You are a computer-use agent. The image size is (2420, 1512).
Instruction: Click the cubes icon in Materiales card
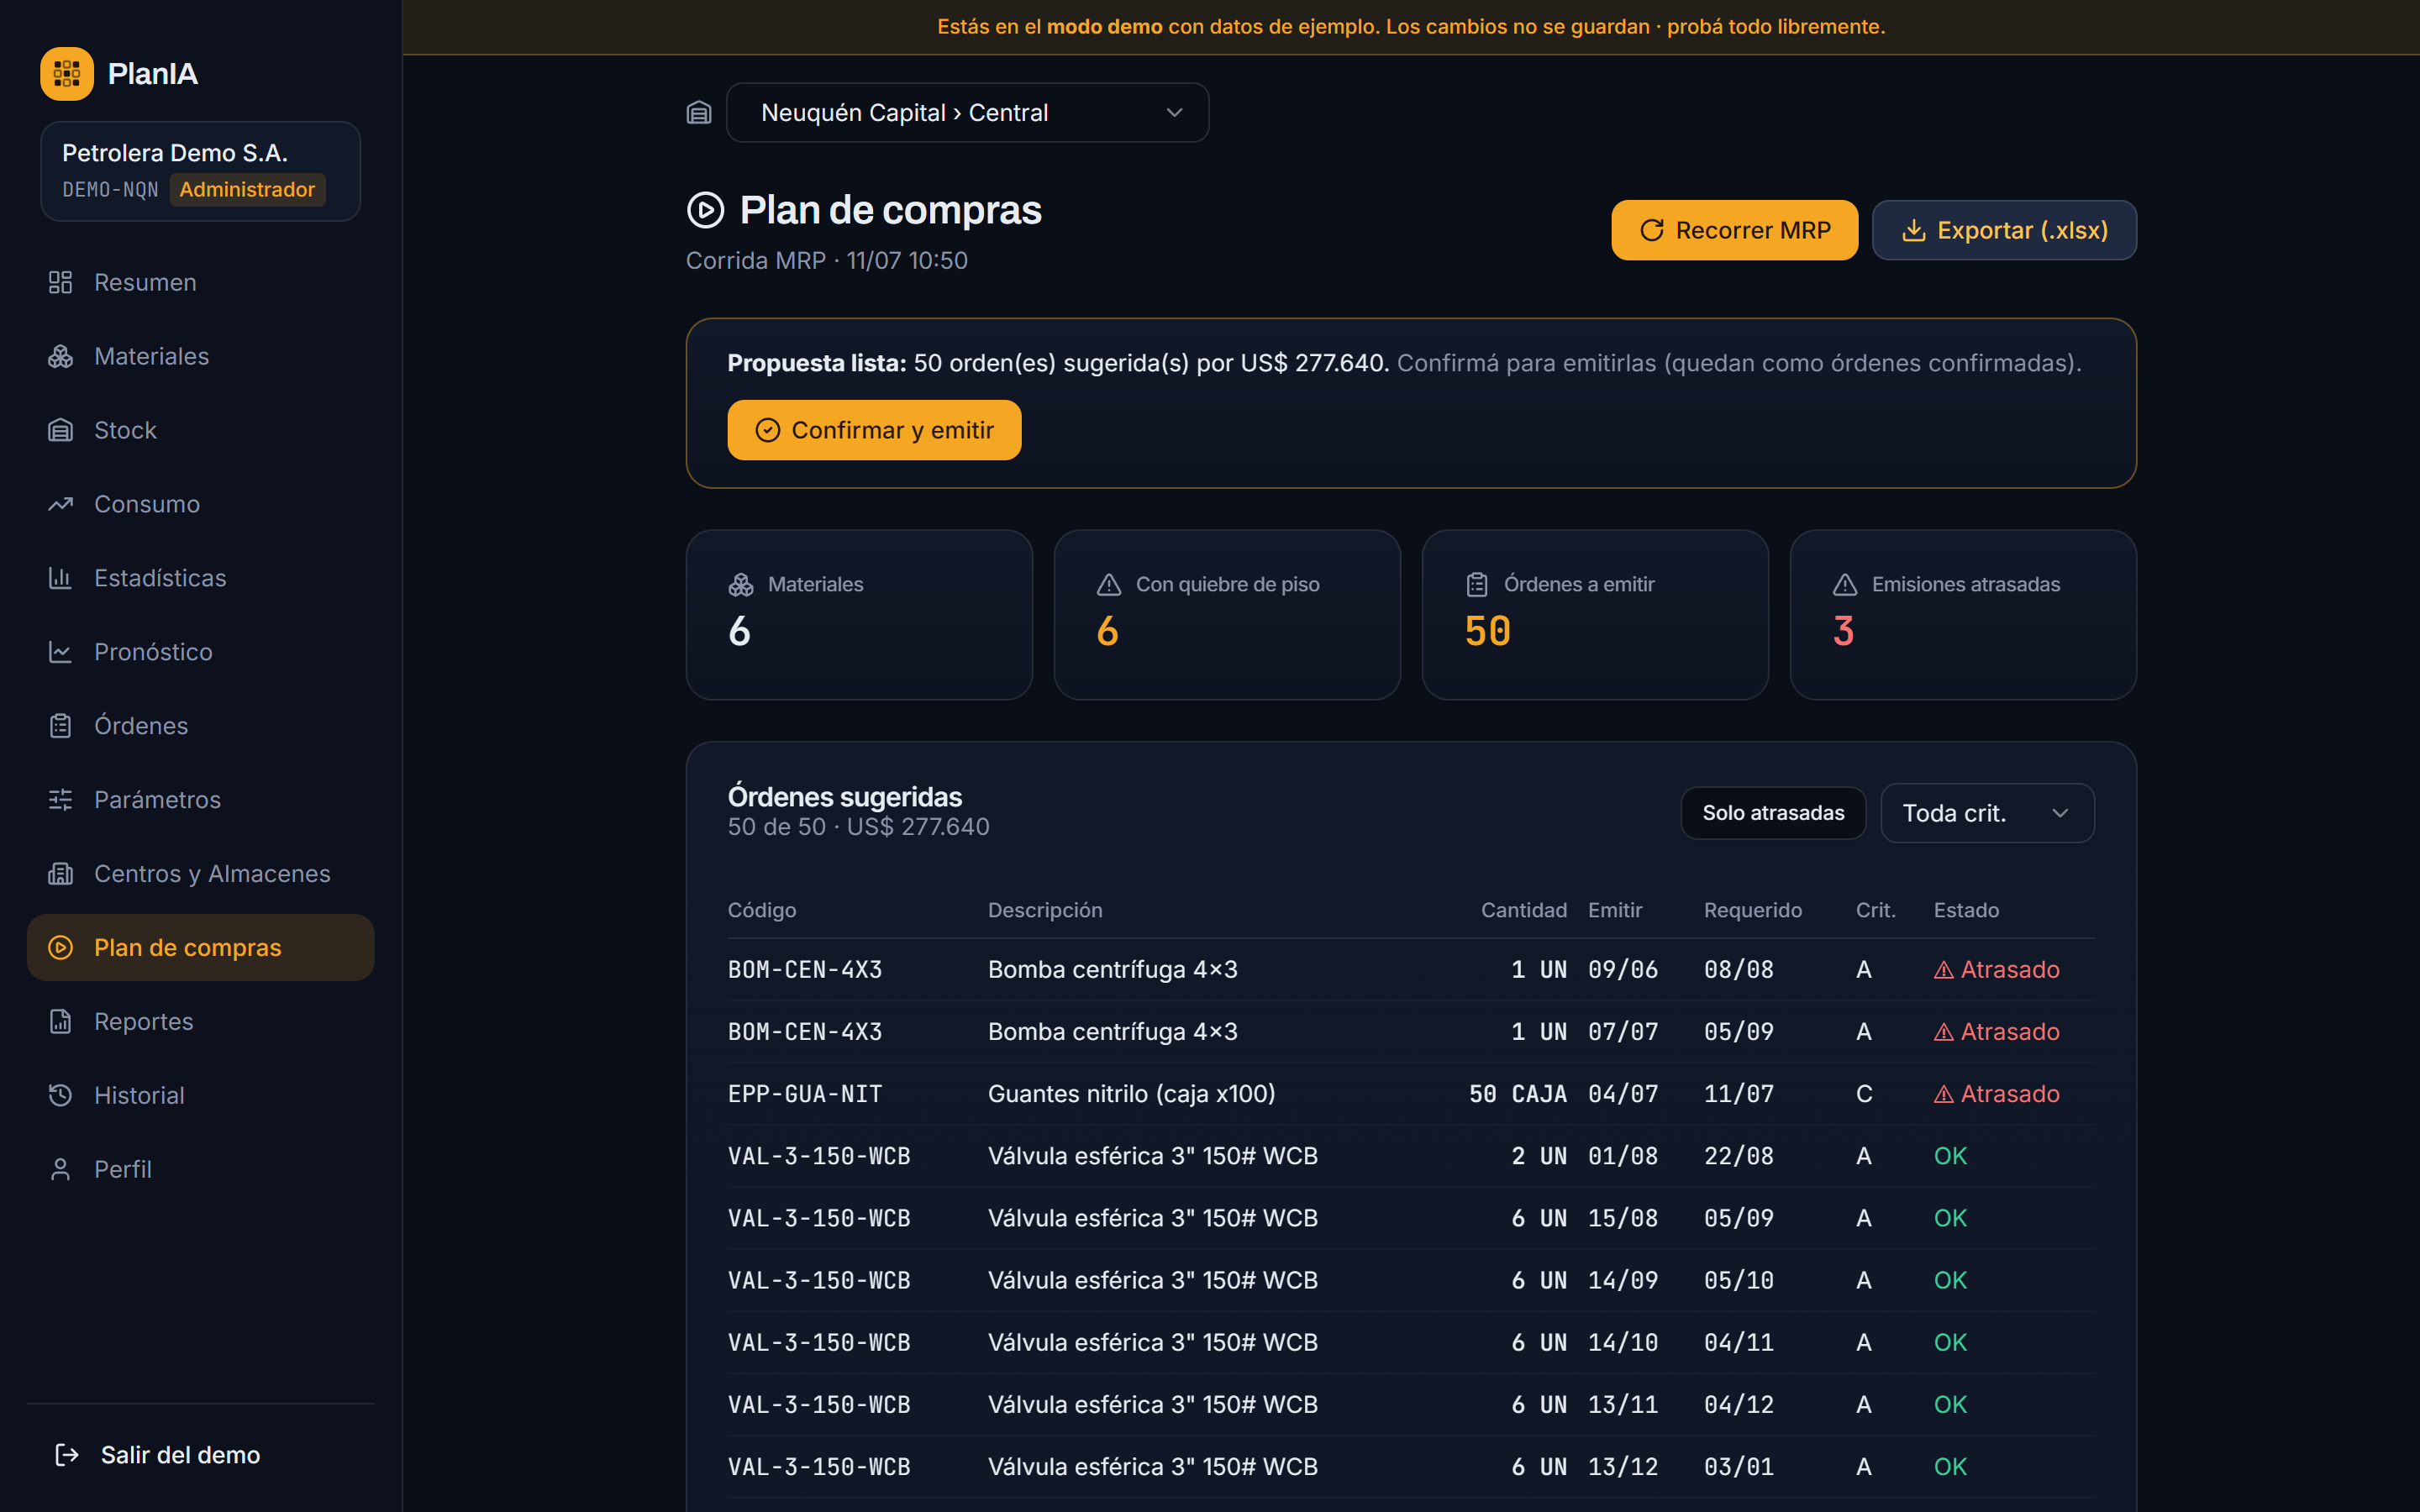(x=741, y=584)
